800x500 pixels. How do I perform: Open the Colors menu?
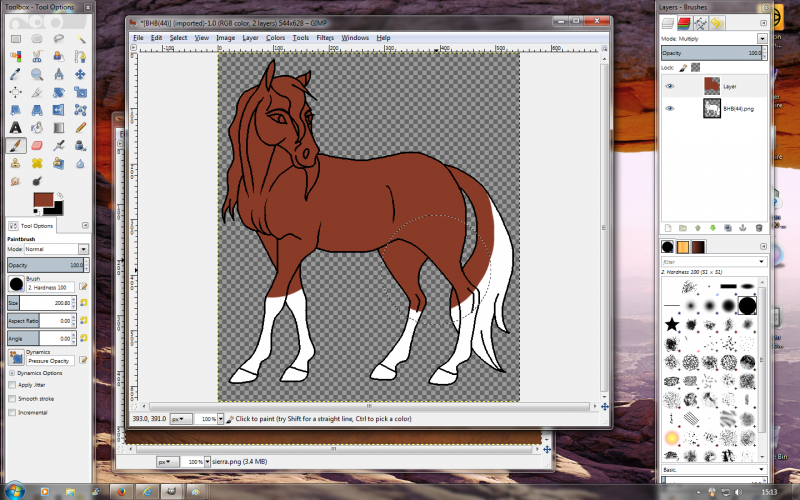(x=275, y=38)
